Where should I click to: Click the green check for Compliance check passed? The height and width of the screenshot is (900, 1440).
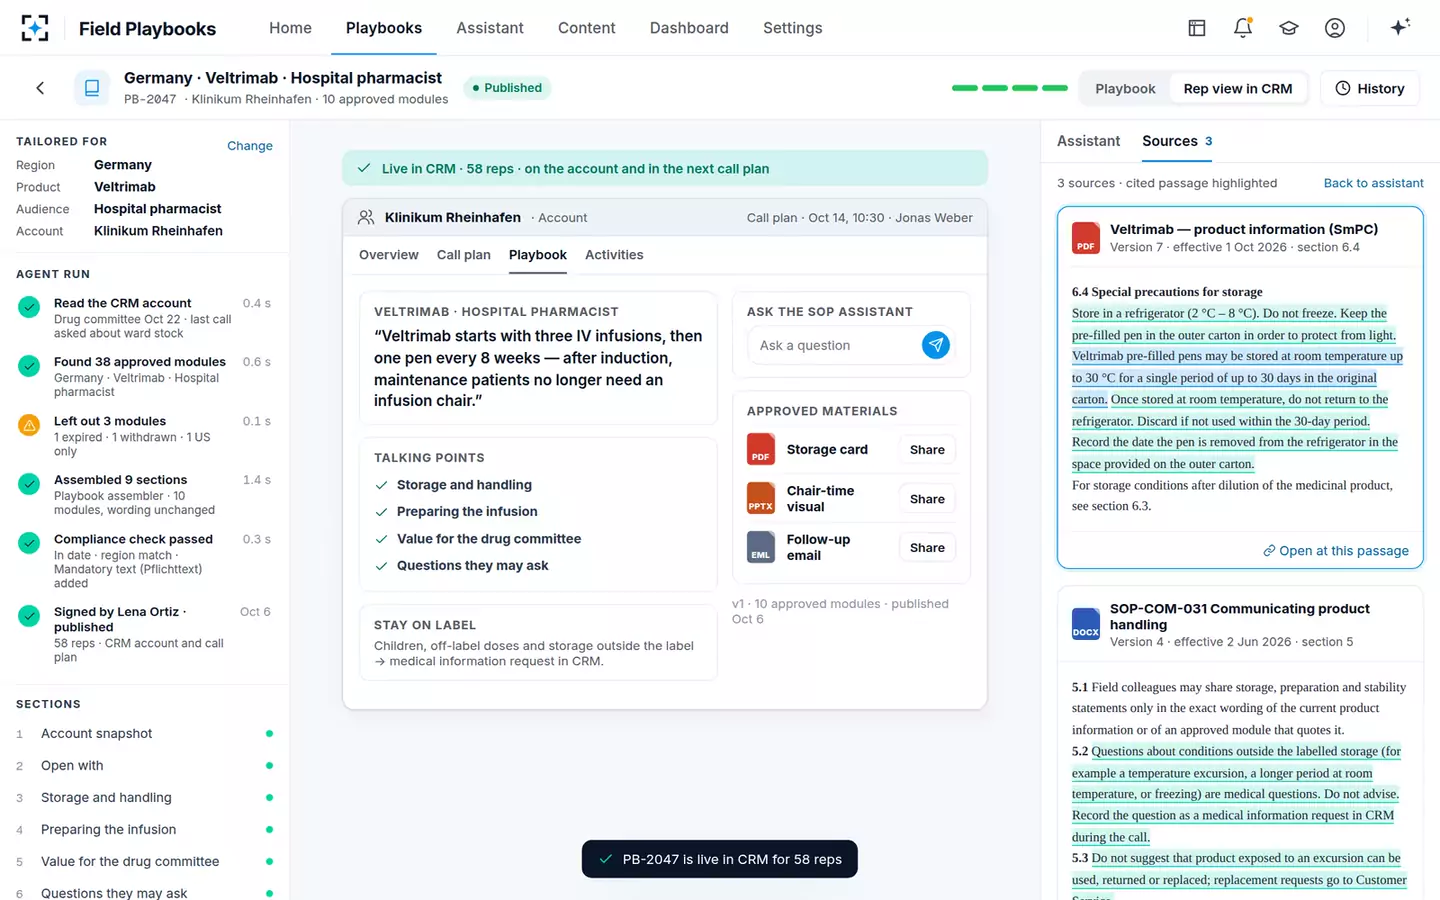coord(29,543)
